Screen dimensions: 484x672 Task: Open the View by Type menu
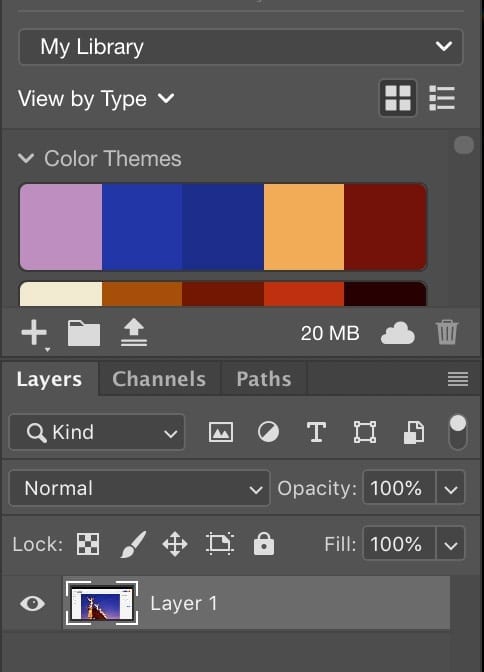pyautogui.click(x=96, y=99)
